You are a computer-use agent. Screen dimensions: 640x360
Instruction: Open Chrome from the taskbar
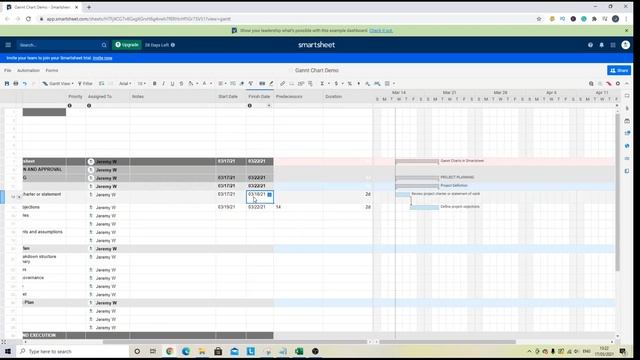(x=169, y=351)
